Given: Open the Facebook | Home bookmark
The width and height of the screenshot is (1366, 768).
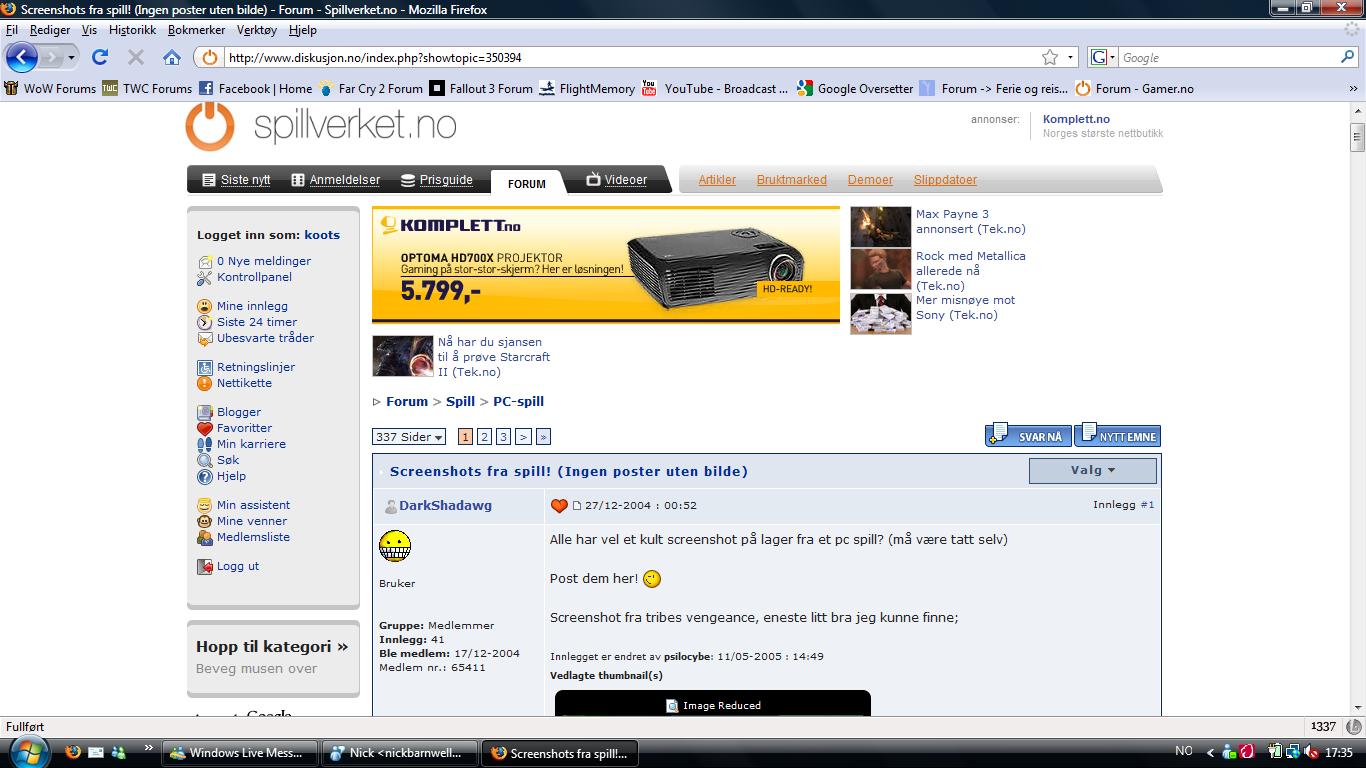Looking at the screenshot, I should [x=255, y=88].
